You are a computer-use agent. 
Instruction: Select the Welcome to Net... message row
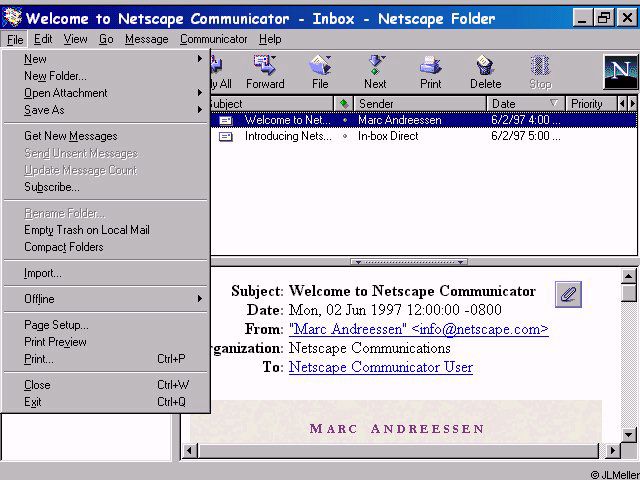(x=424, y=120)
